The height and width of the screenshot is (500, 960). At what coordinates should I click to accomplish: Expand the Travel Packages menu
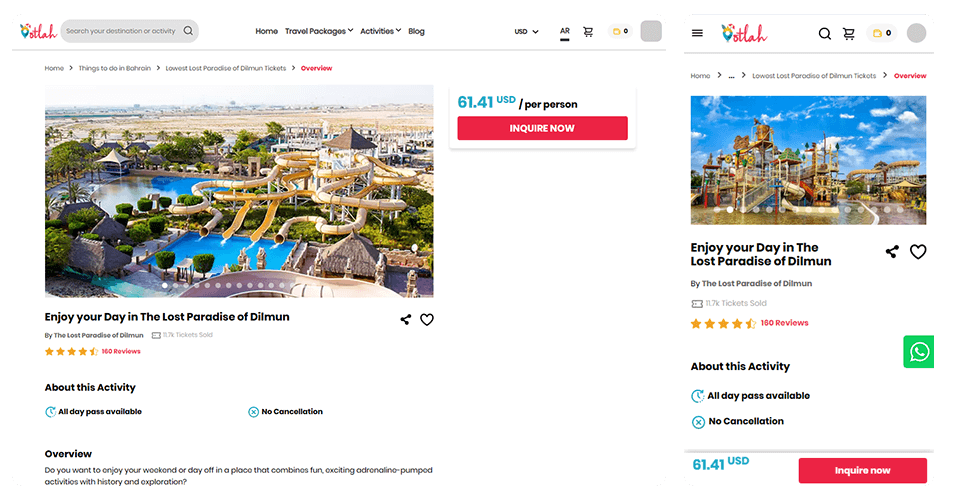[x=319, y=31]
